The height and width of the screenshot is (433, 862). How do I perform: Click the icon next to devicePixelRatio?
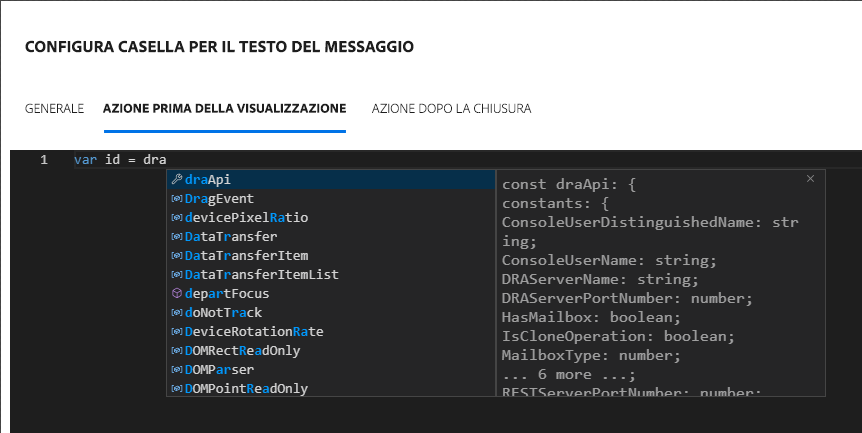pyautogui.click(x=177, y=218)
